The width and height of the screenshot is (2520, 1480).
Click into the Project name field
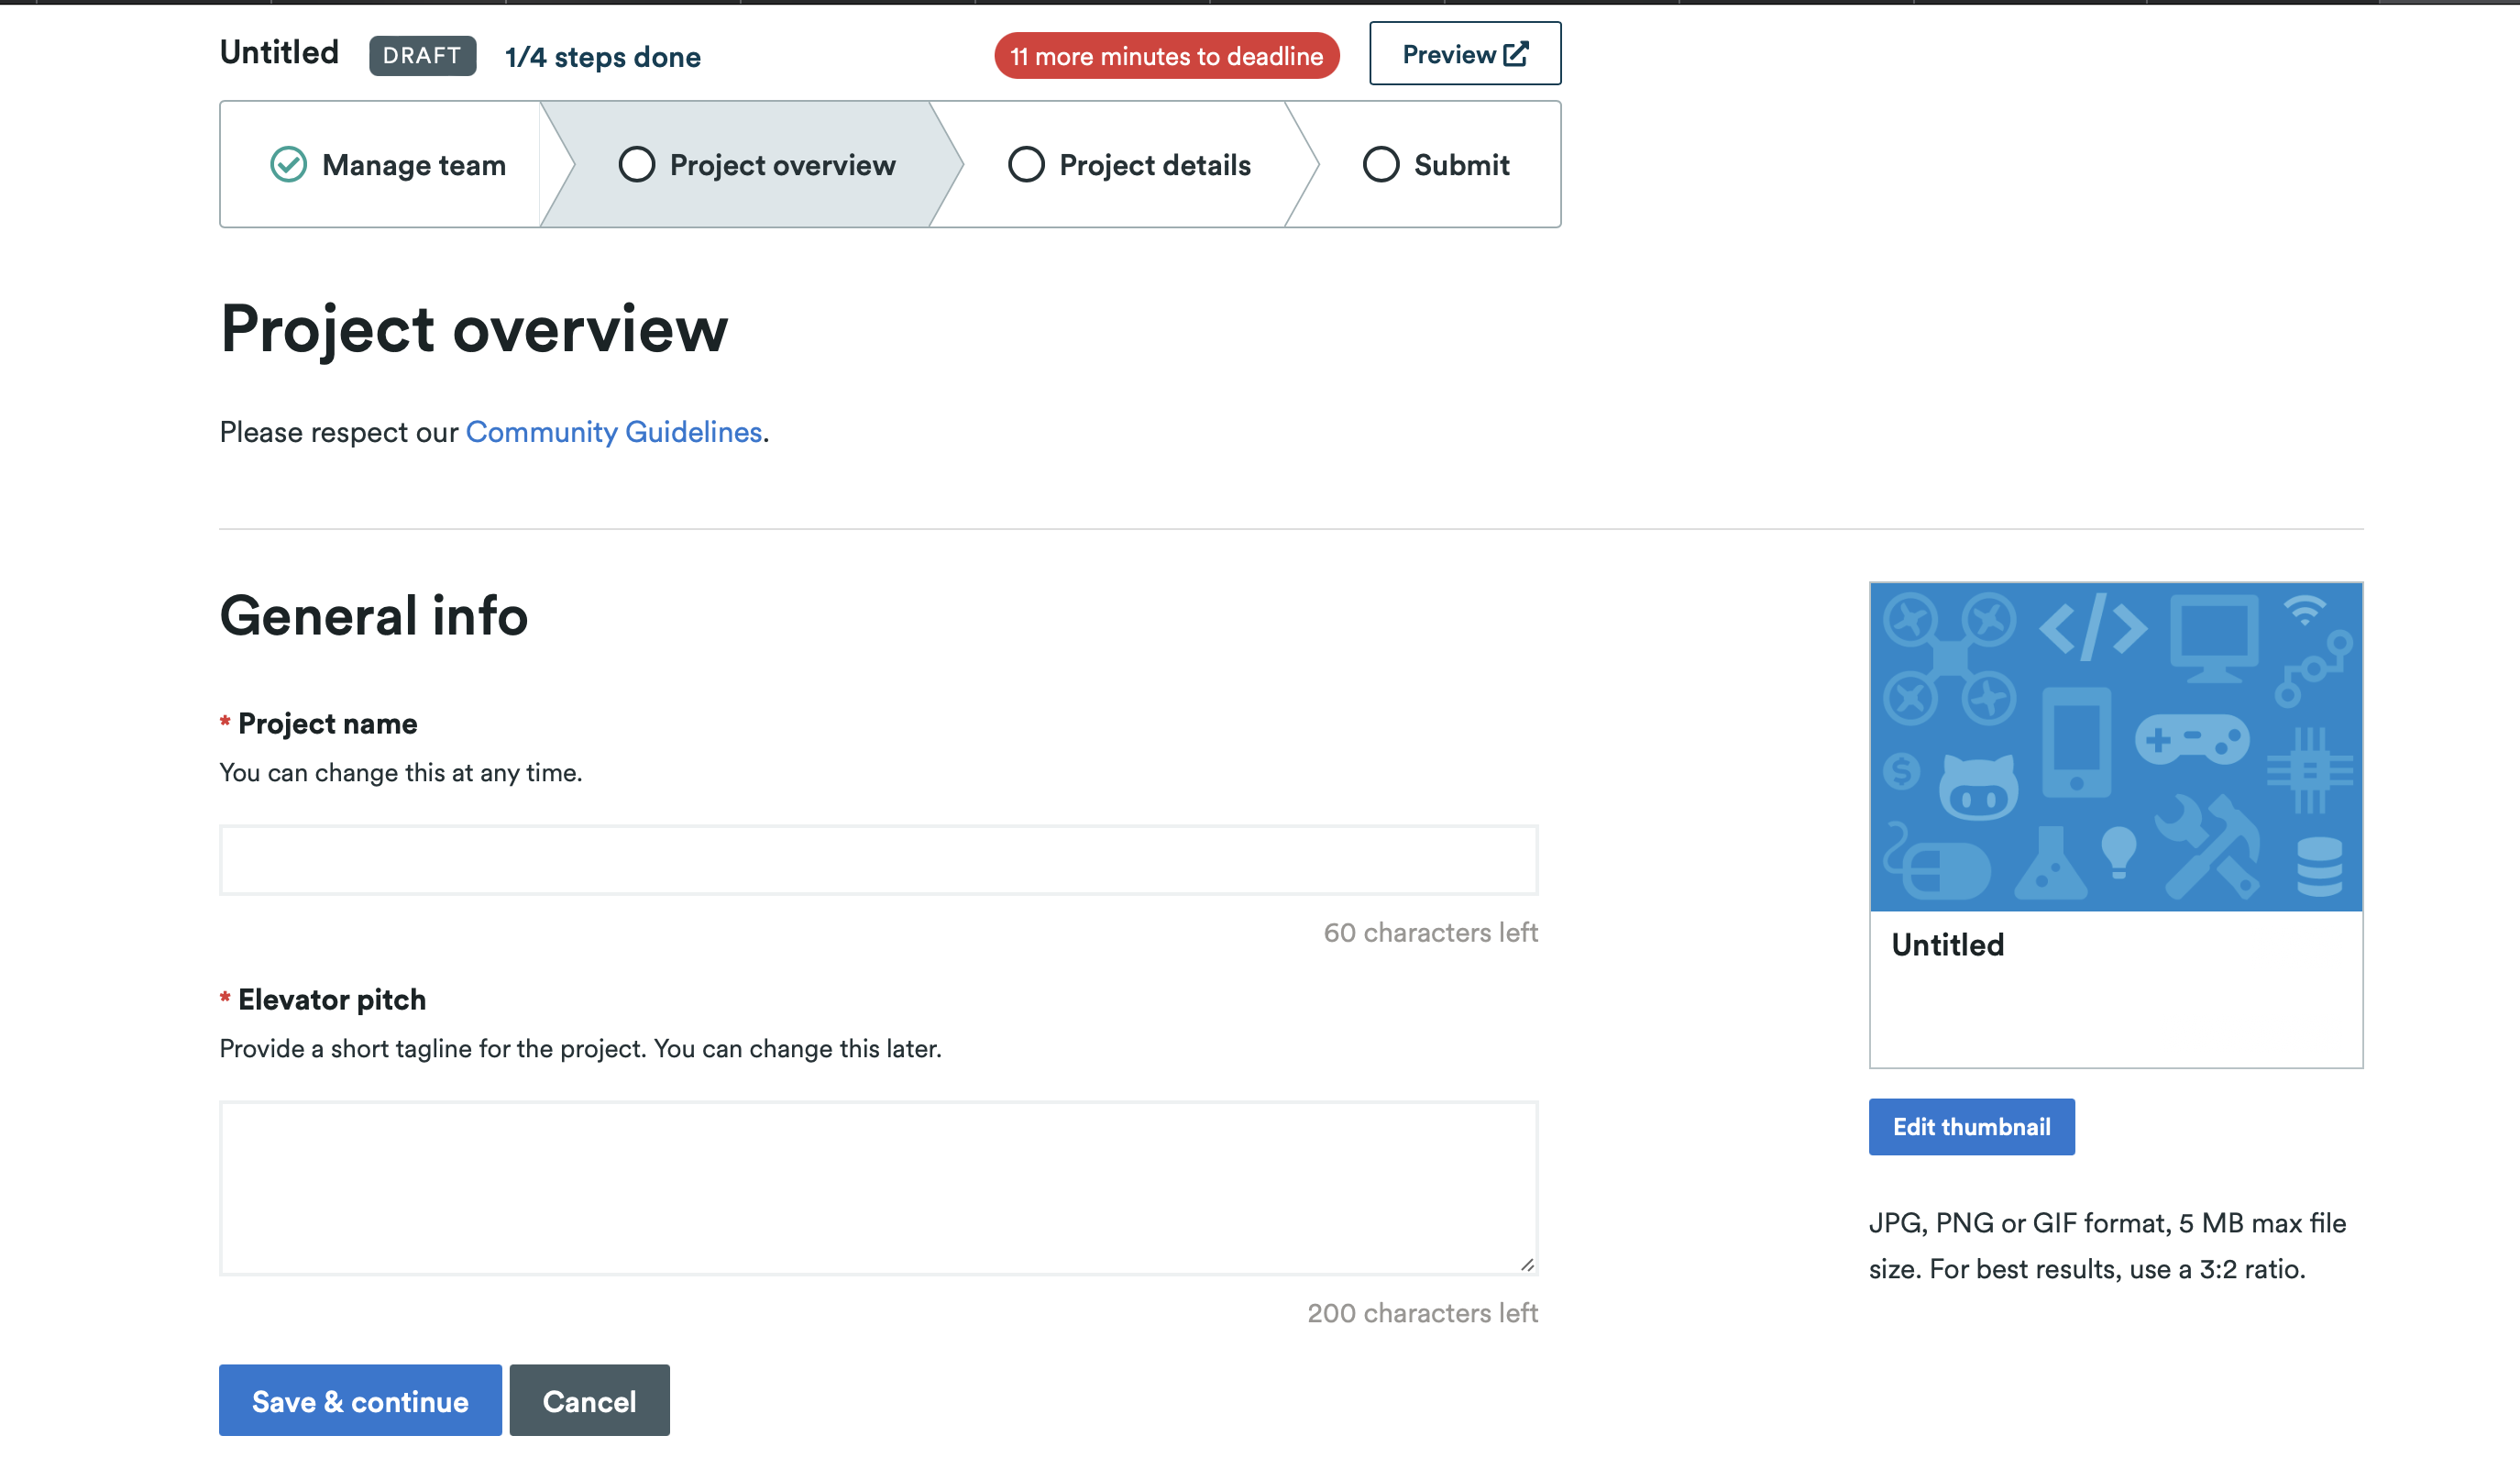(x=878, y=860)
